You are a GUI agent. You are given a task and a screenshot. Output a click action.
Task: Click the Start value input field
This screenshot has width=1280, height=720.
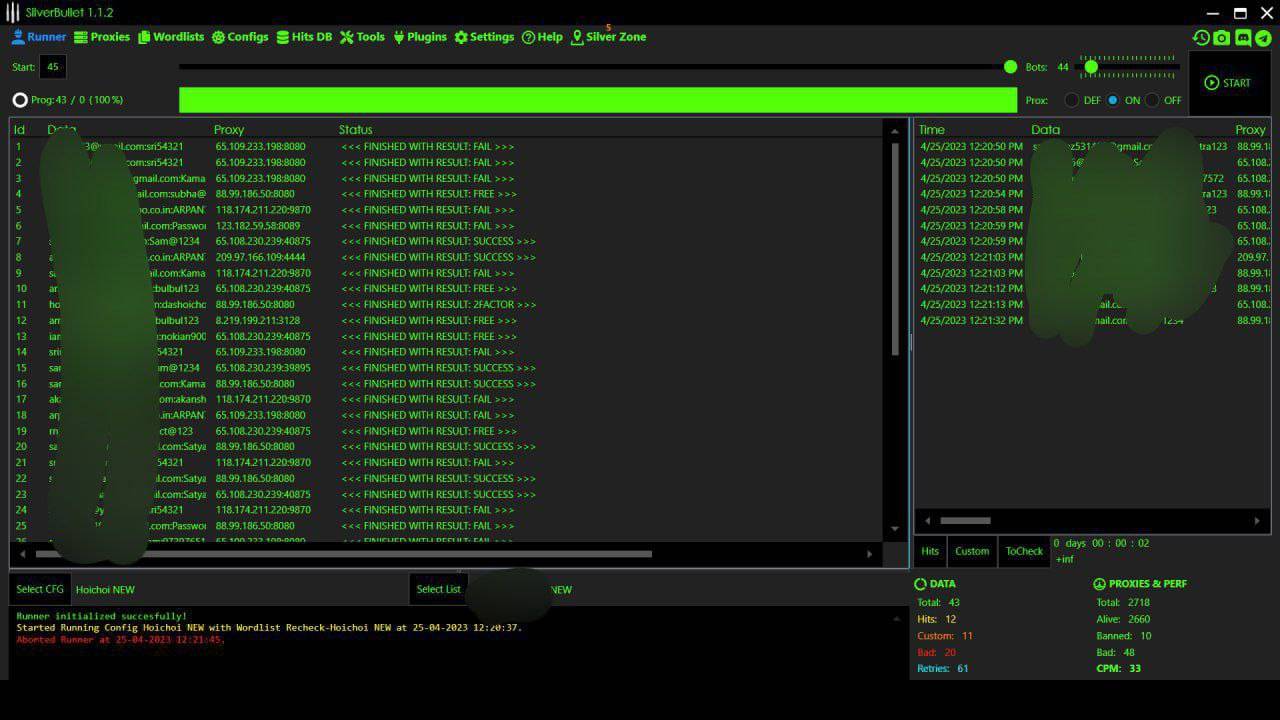53,67
